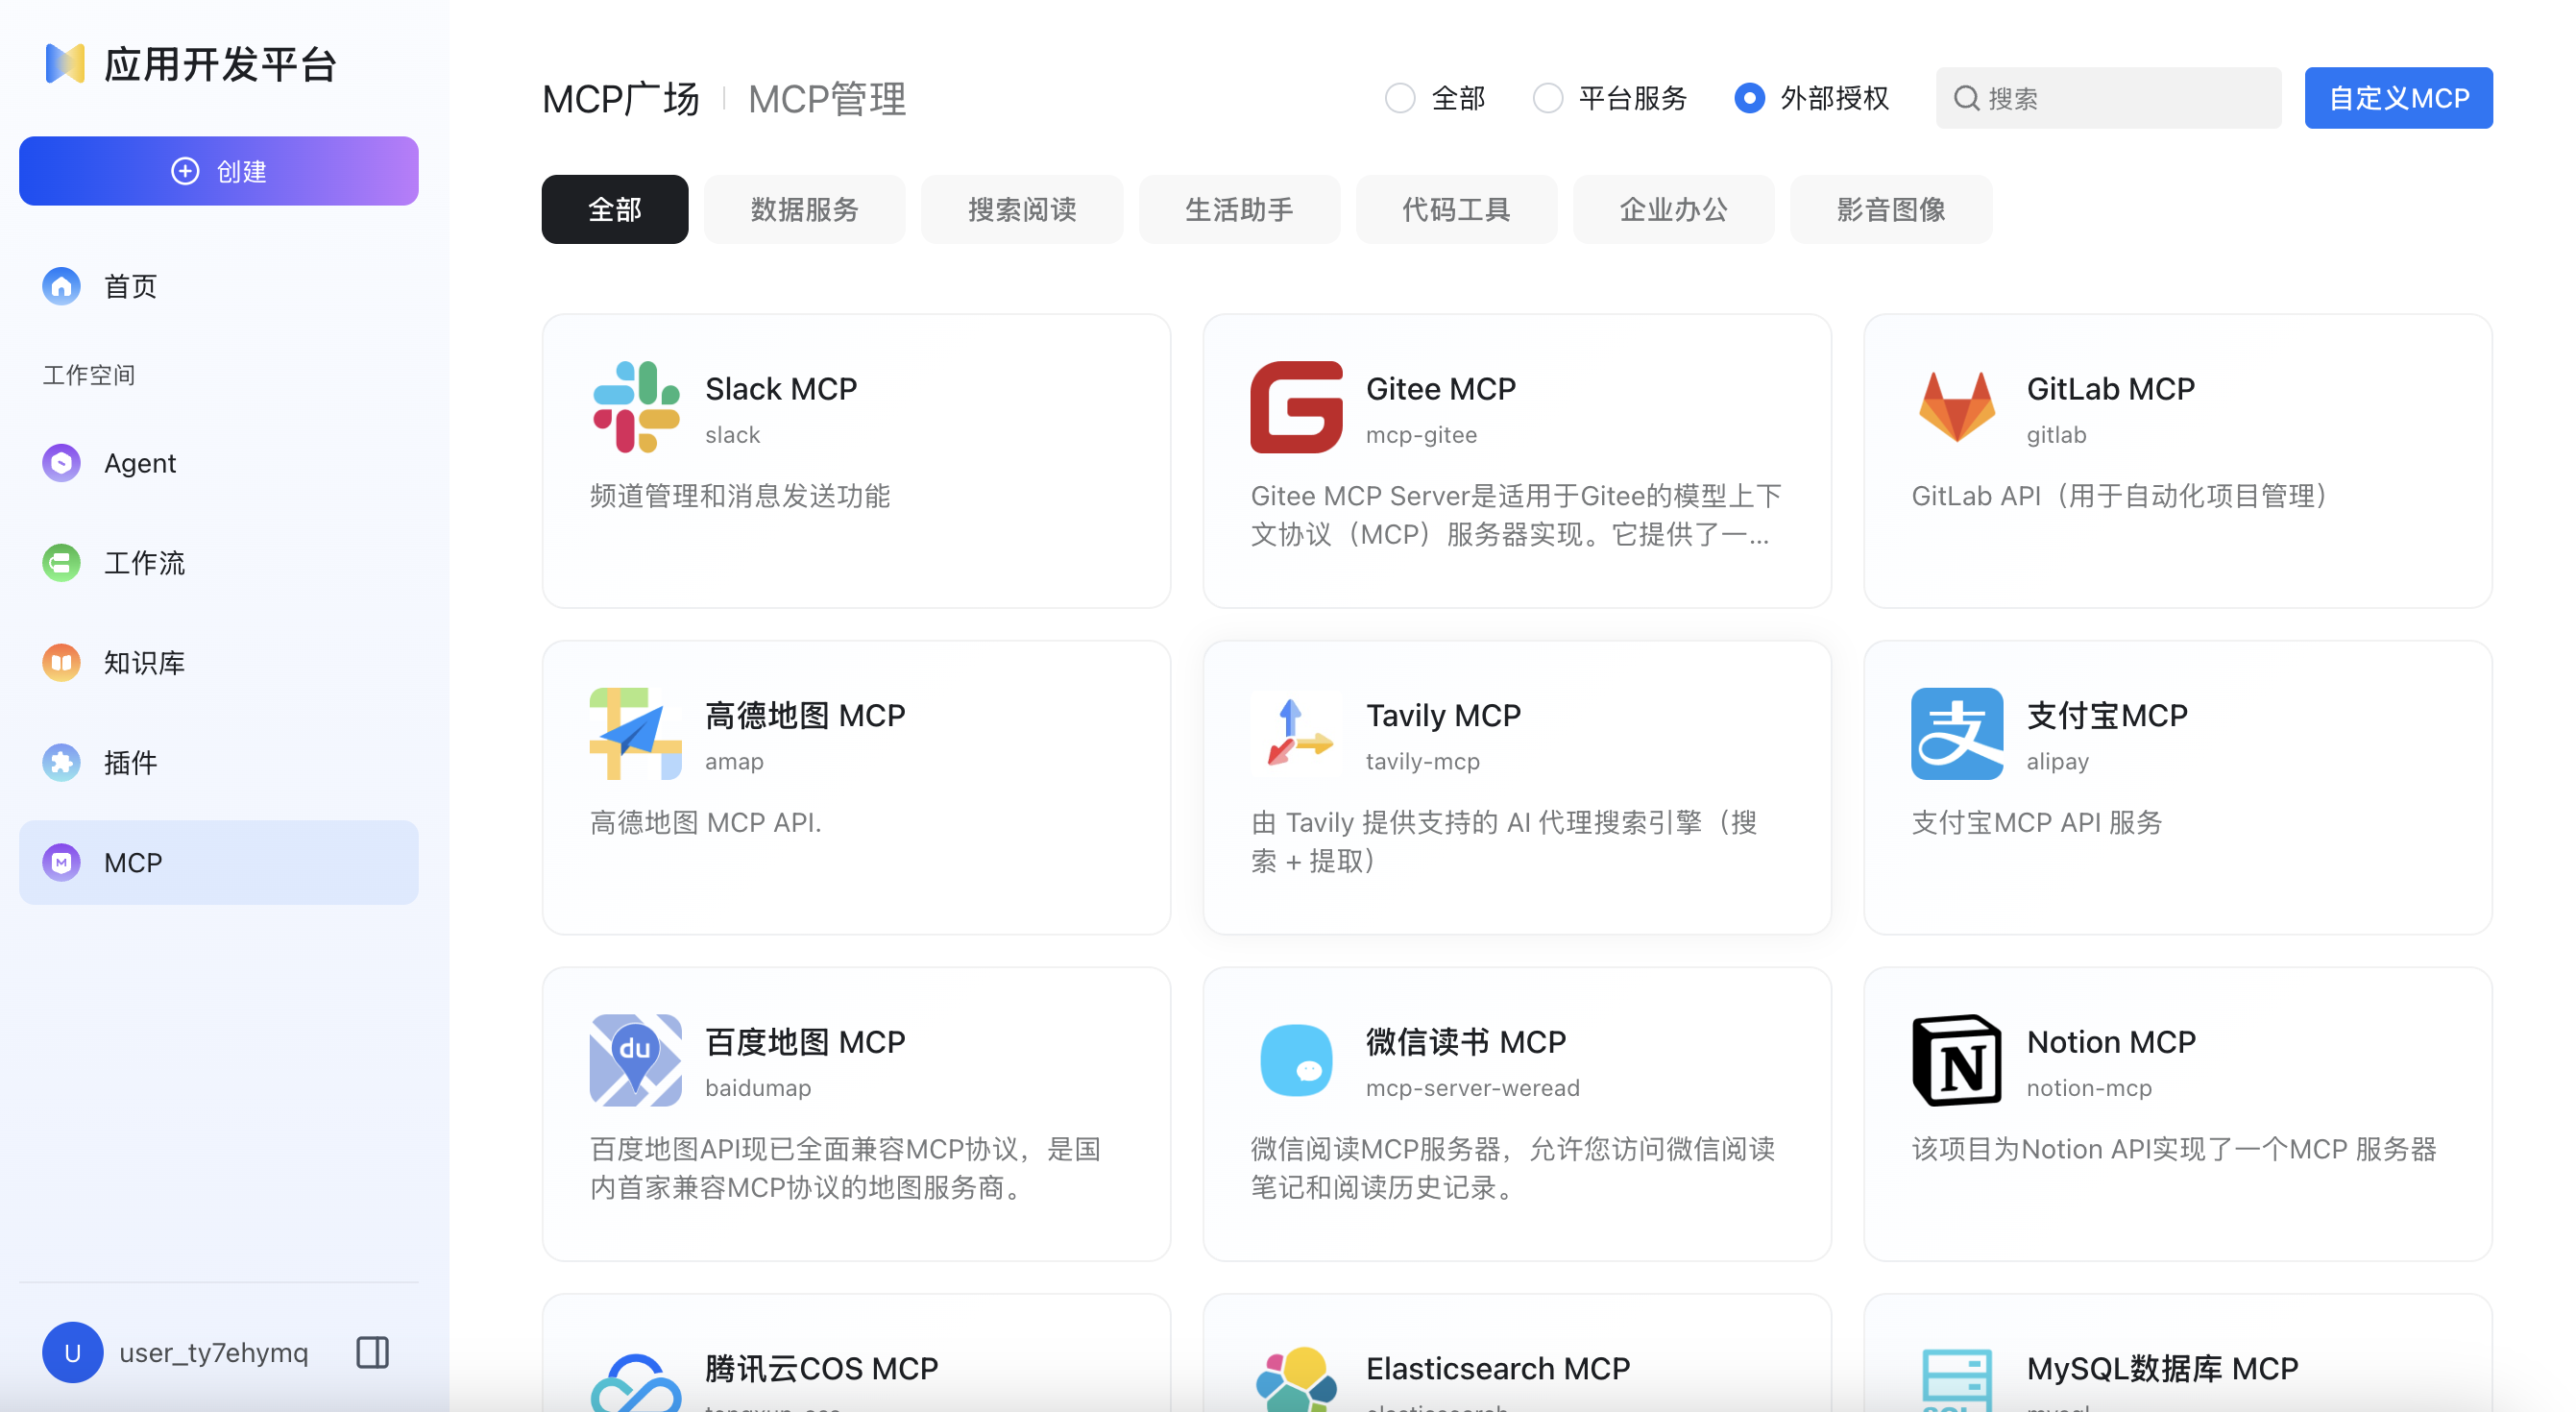Open the GitLab MCP card icon
The height and width of the screenshot is (1412, 2576).
(1957, 405)
